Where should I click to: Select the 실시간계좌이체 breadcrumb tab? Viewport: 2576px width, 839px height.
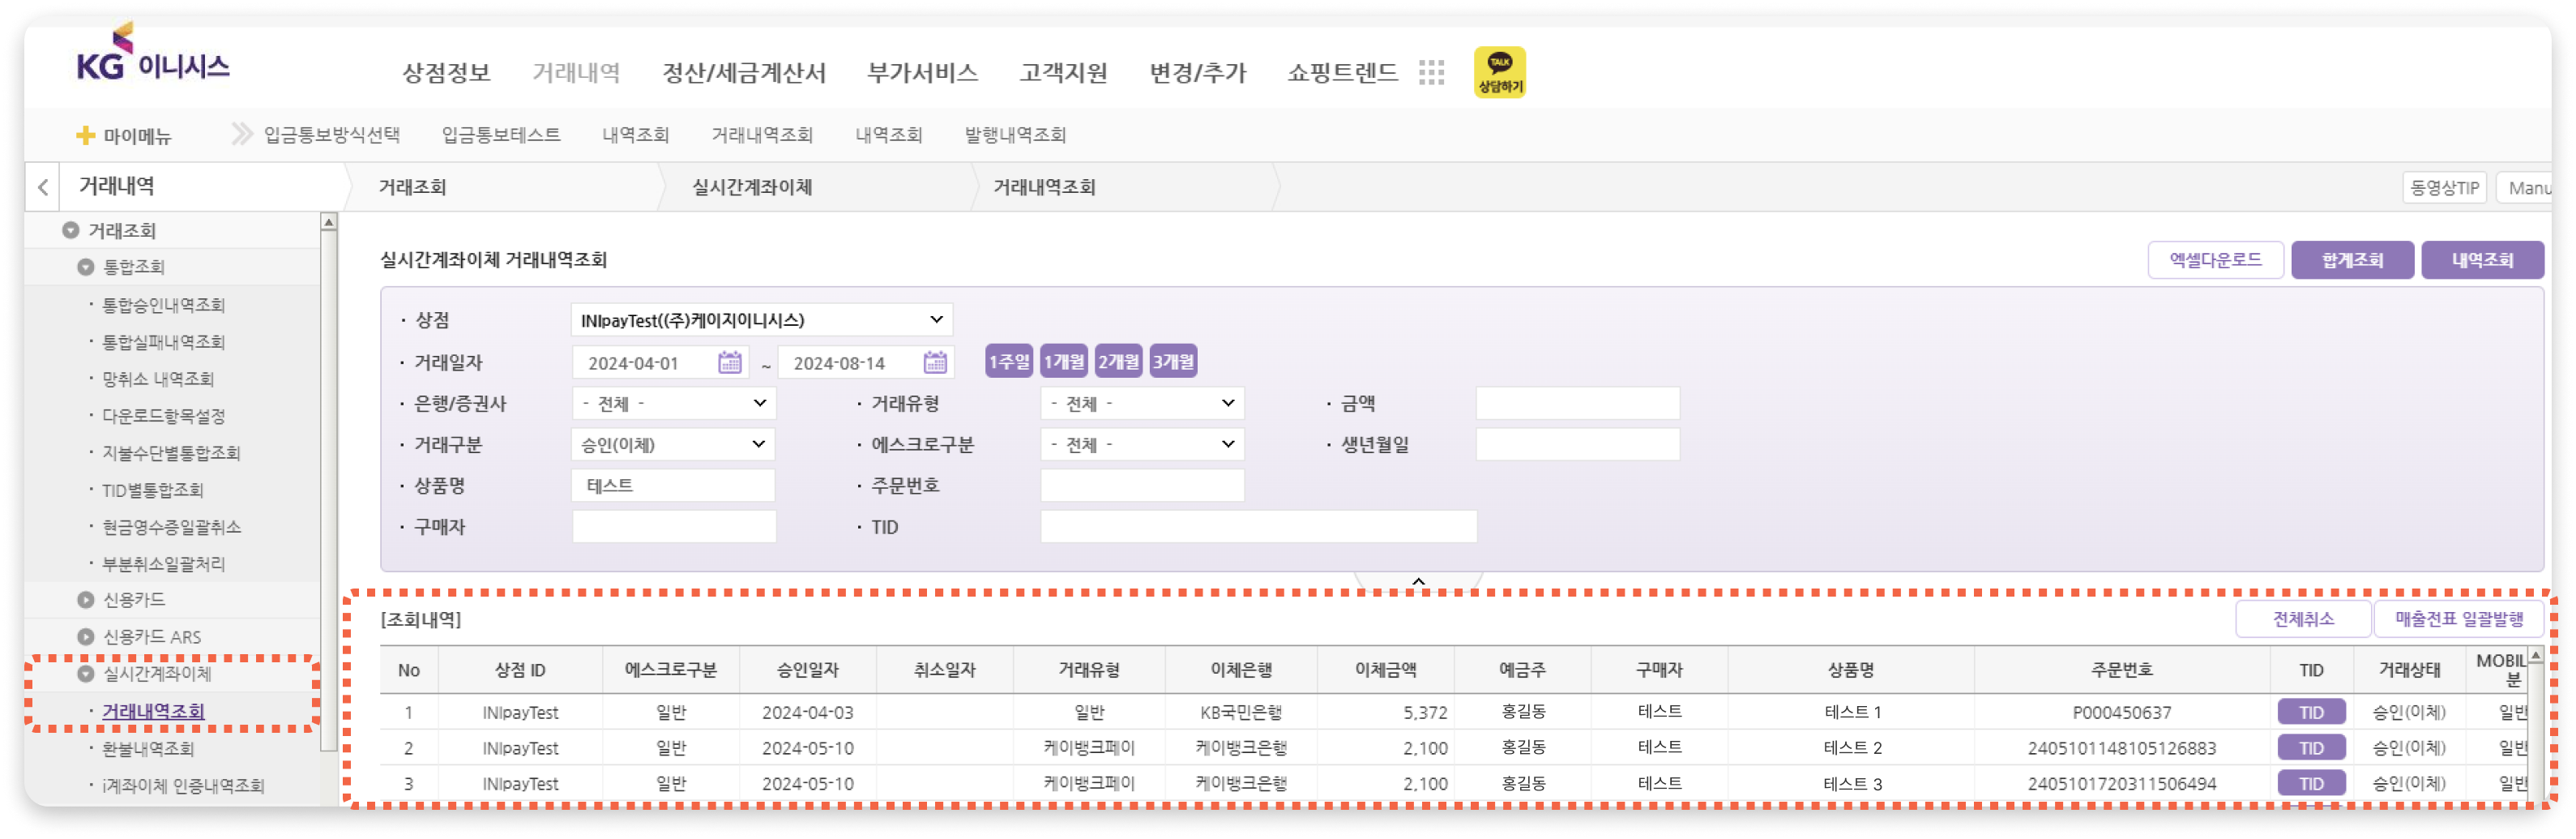click(x=752, y=187)
